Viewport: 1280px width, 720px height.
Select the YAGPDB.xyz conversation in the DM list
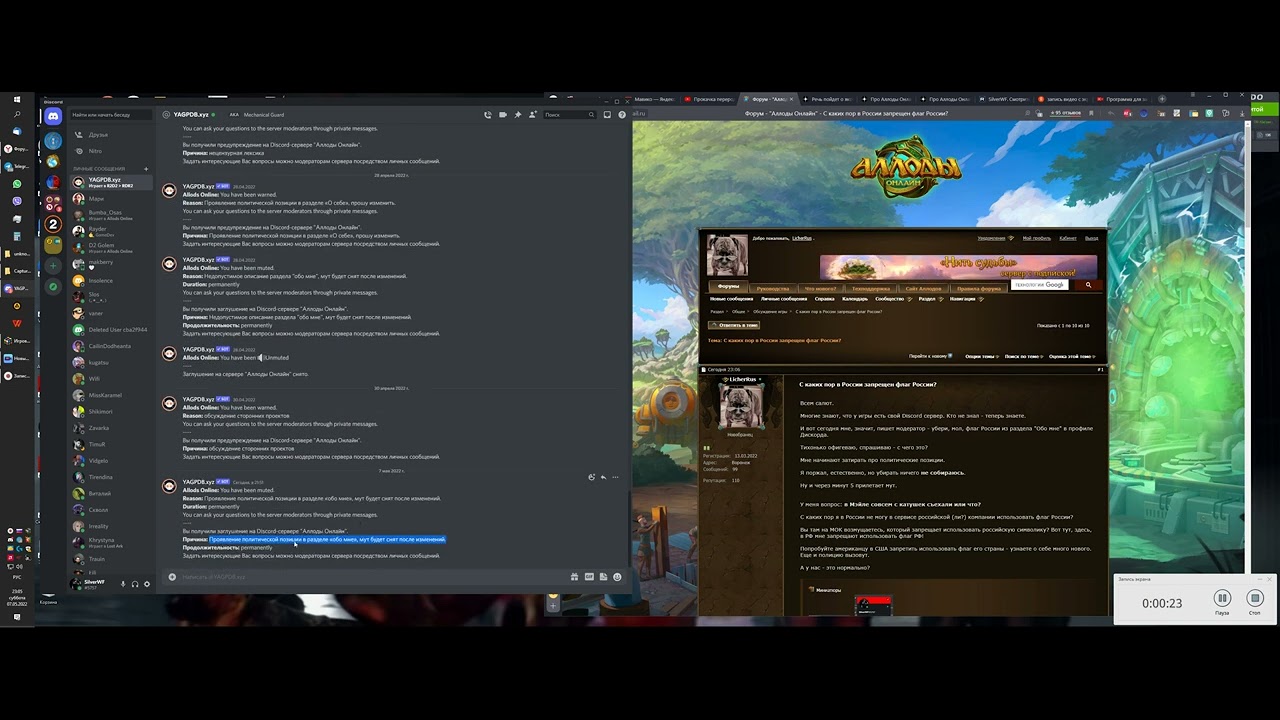click(111, 183)
